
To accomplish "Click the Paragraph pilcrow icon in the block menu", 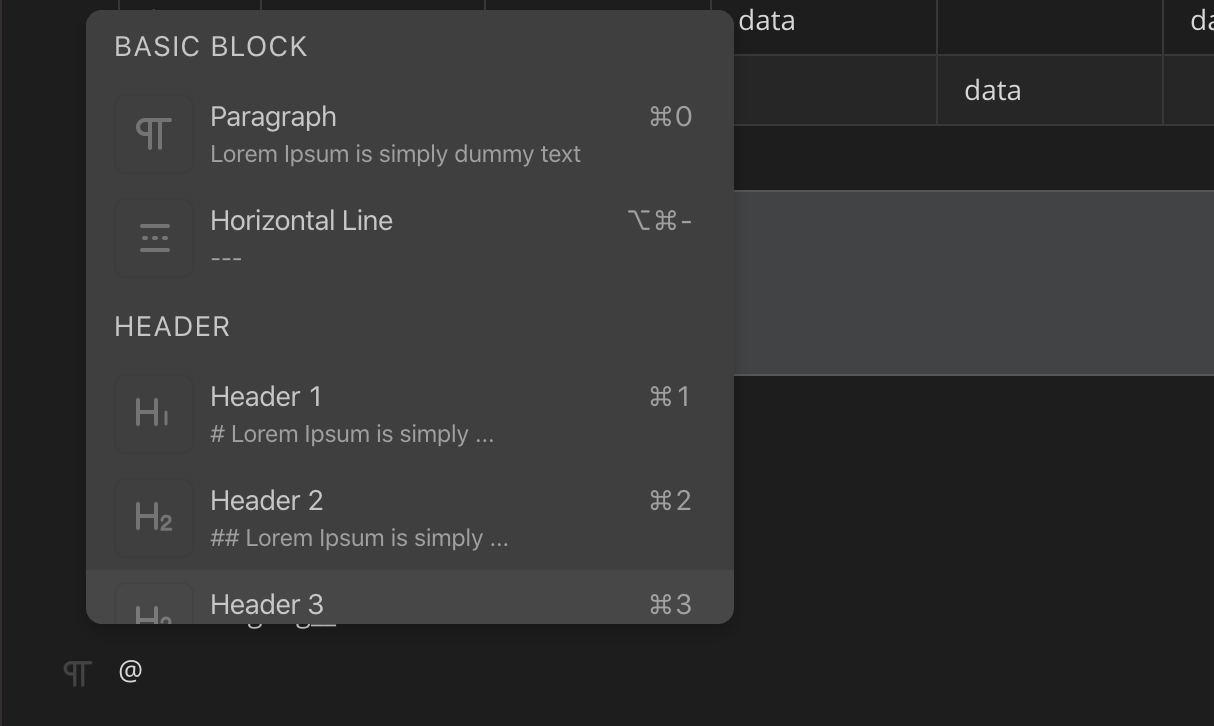I will click(x=154, y=134).
